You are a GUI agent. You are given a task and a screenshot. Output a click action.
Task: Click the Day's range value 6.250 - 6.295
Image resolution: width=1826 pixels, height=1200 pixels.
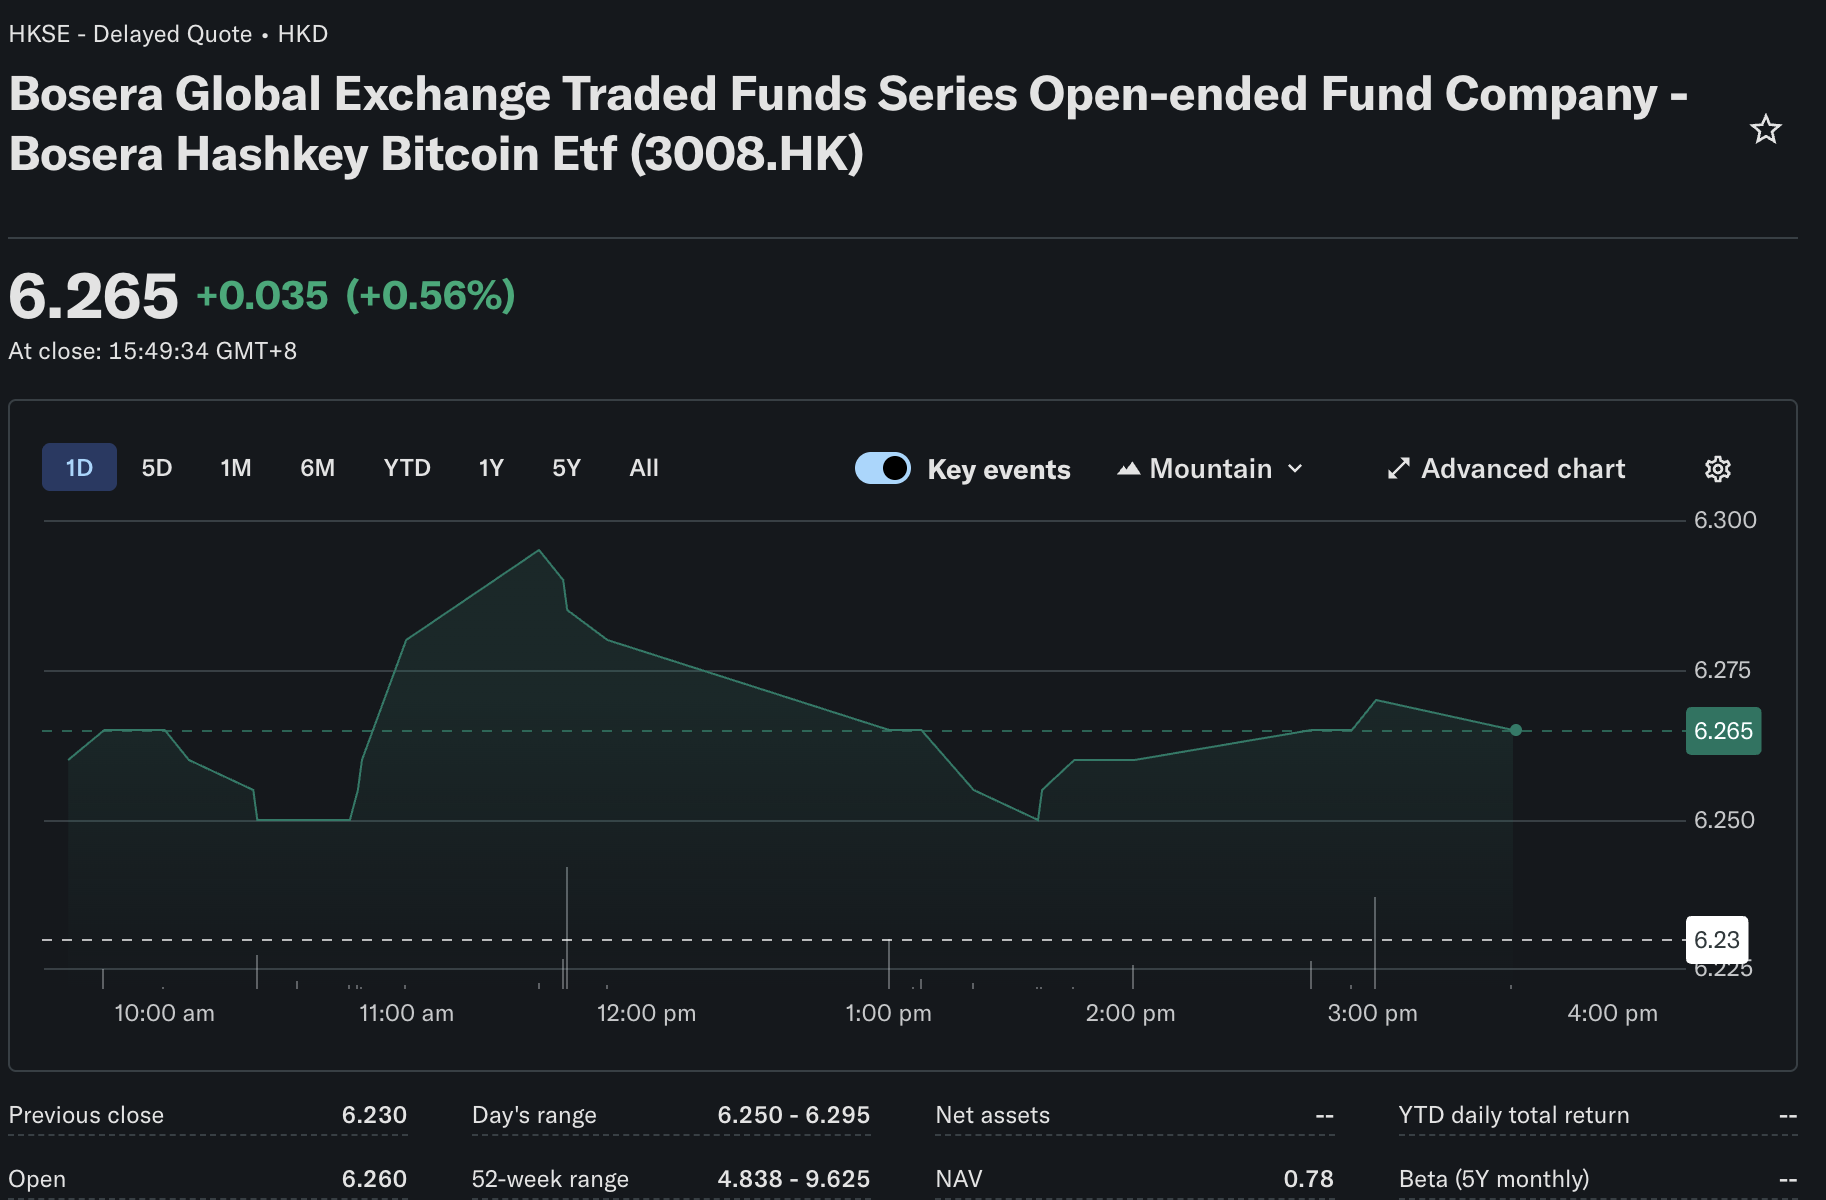click(794, 1115)
